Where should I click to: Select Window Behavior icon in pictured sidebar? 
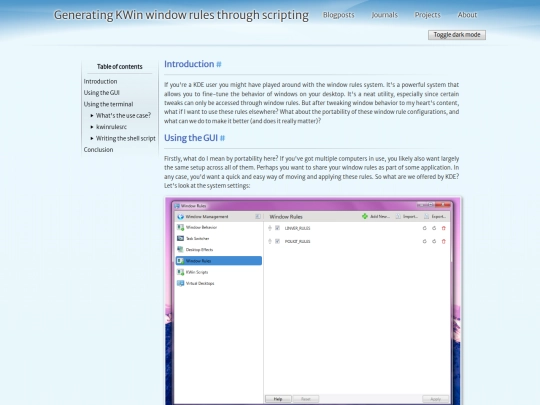(x=180, y=227)
